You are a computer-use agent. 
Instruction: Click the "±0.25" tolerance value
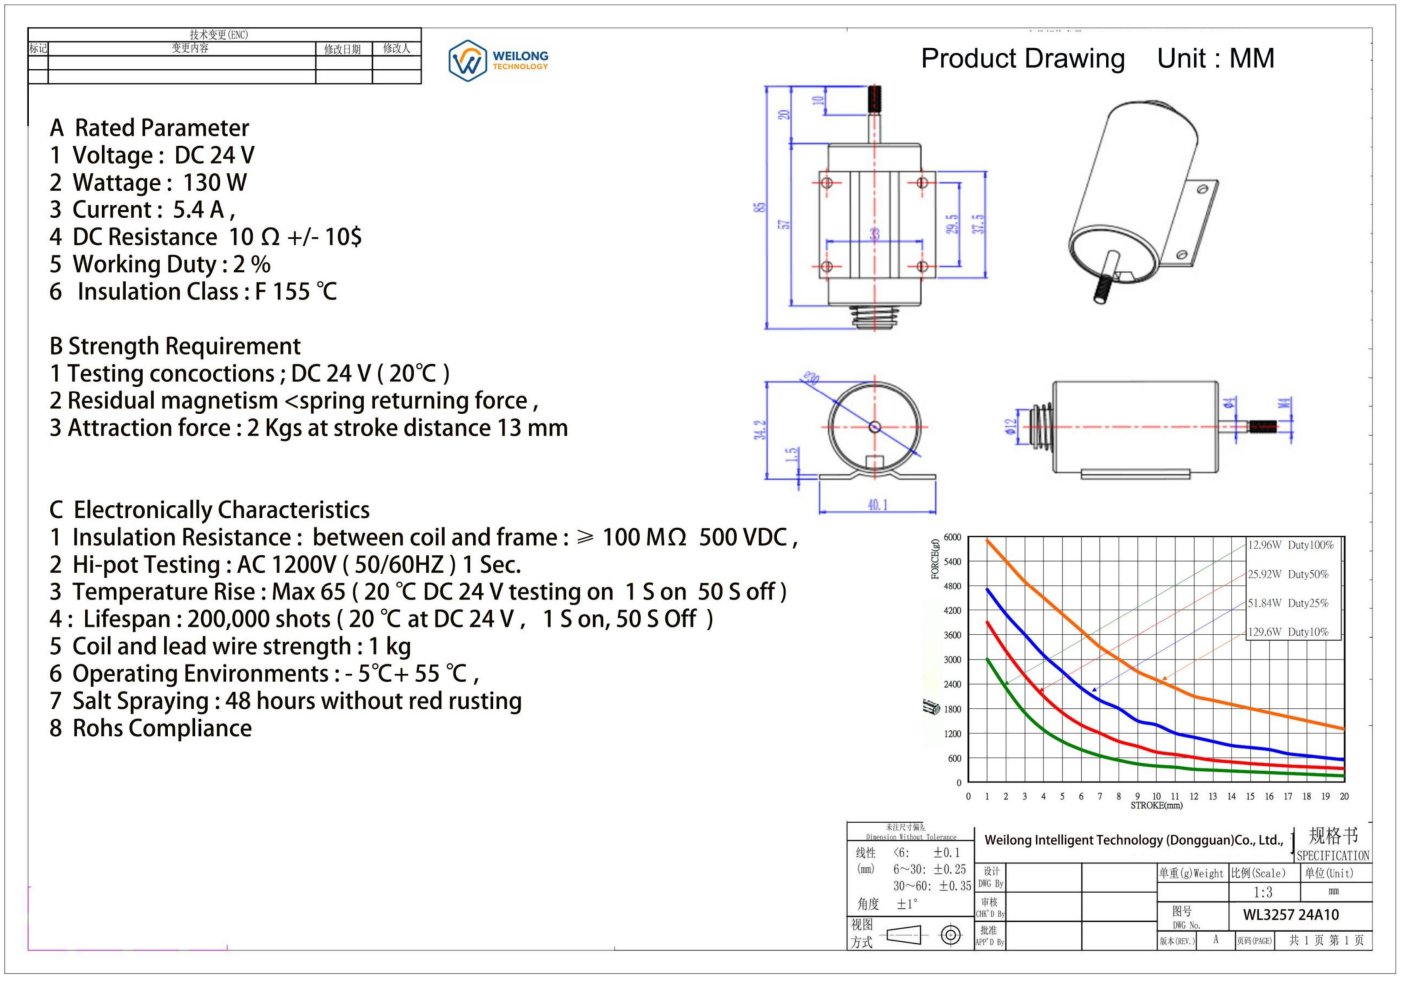click(x=950, y=870)
